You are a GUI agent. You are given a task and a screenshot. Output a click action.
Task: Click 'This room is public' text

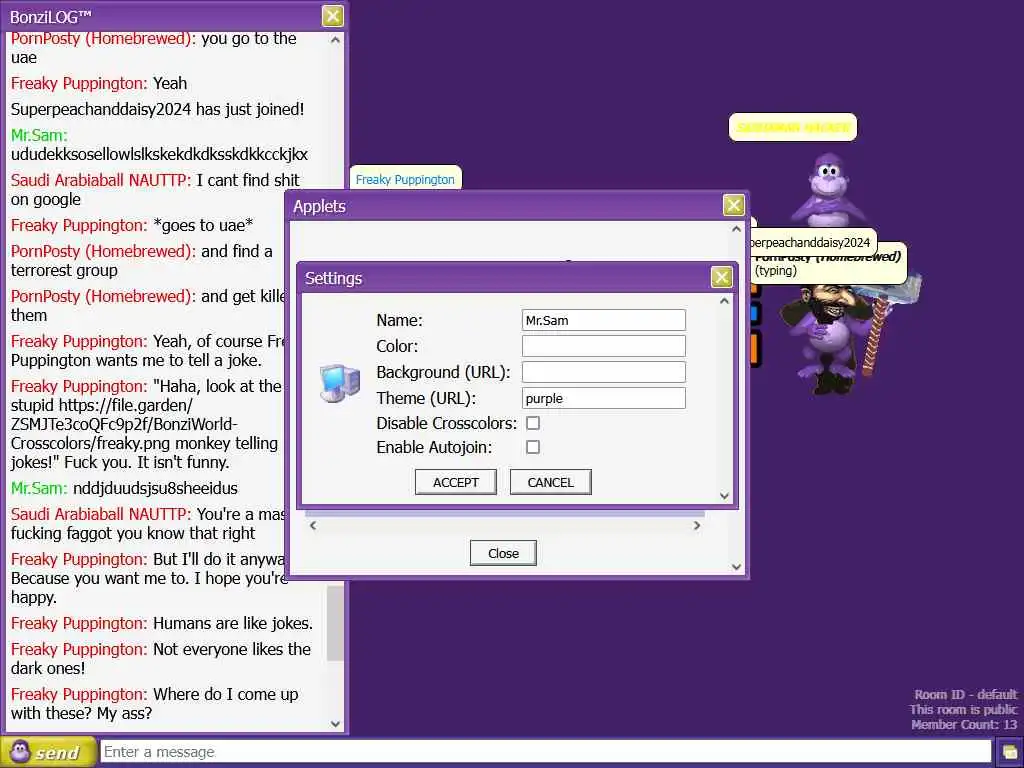(963, 709)
